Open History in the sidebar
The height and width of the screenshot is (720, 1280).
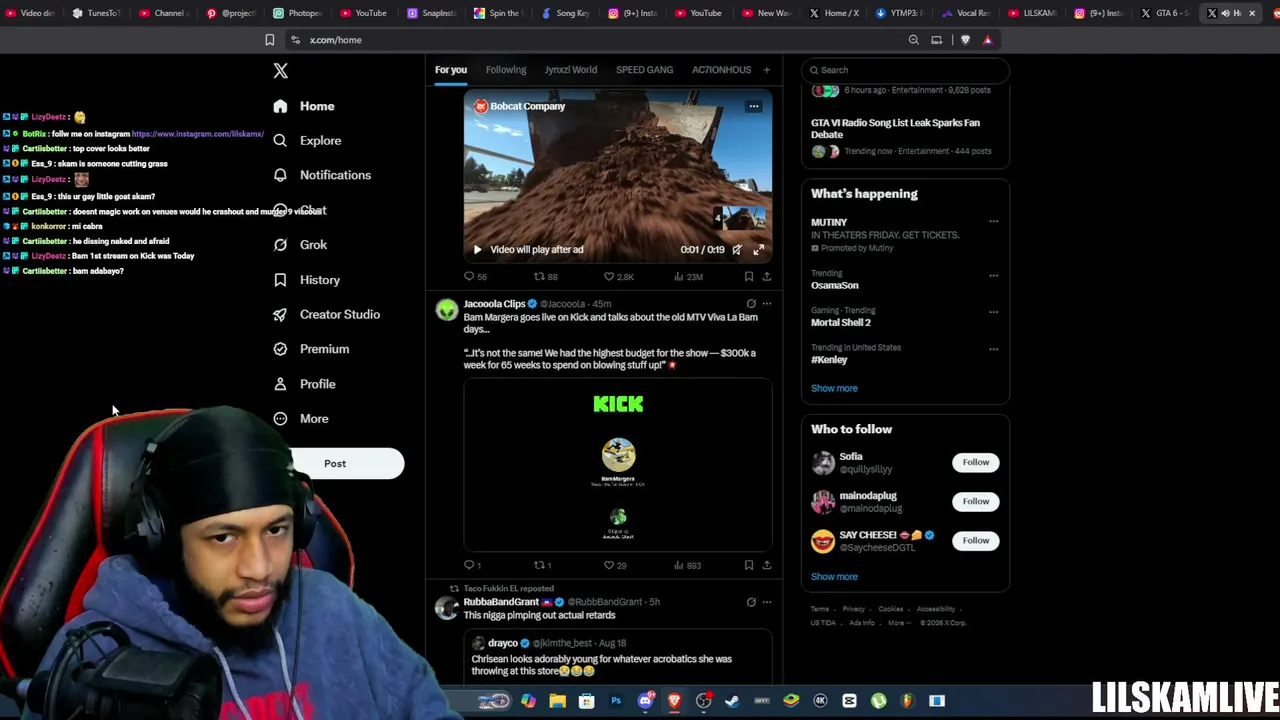coord(306,280)
